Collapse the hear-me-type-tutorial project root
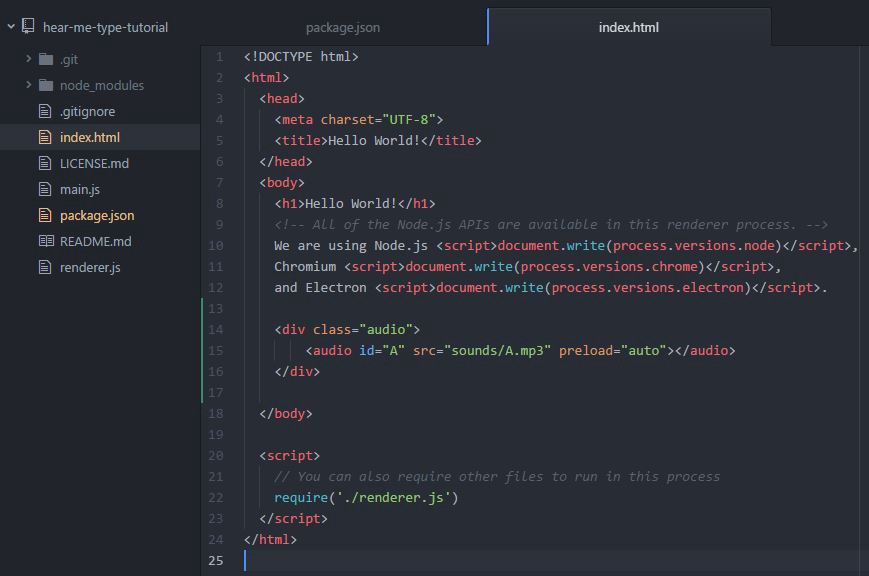This screenshot has width=869, height=576. pyautogui.click(x=11, y=26)
